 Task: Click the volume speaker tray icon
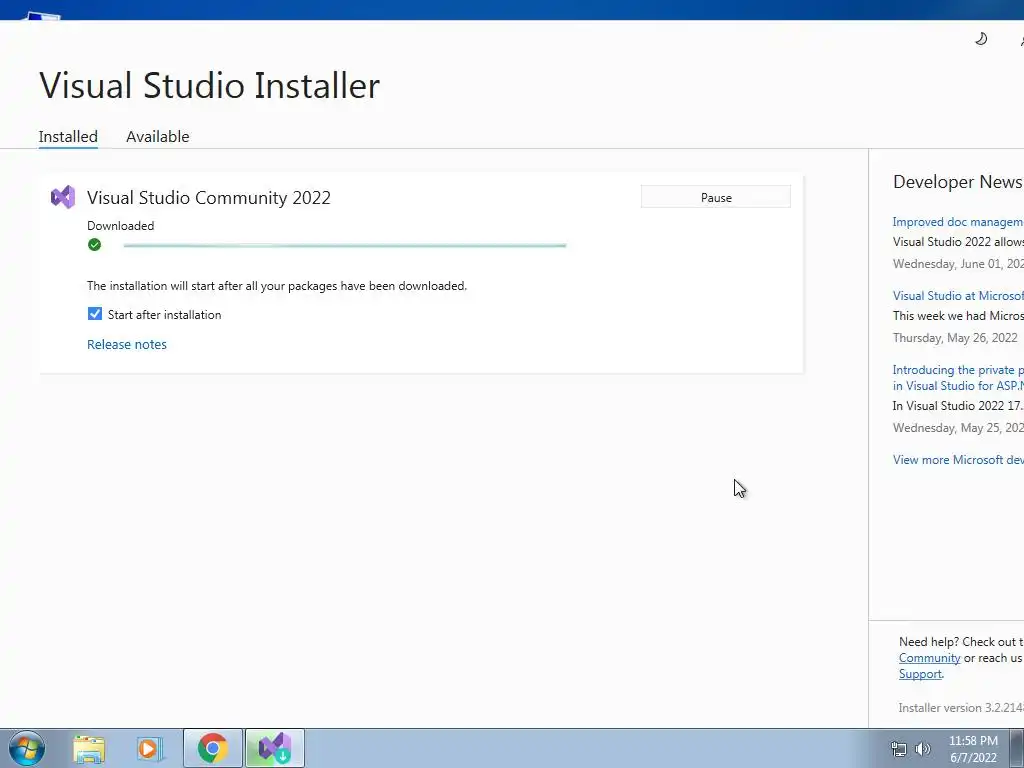pos(923,749)
